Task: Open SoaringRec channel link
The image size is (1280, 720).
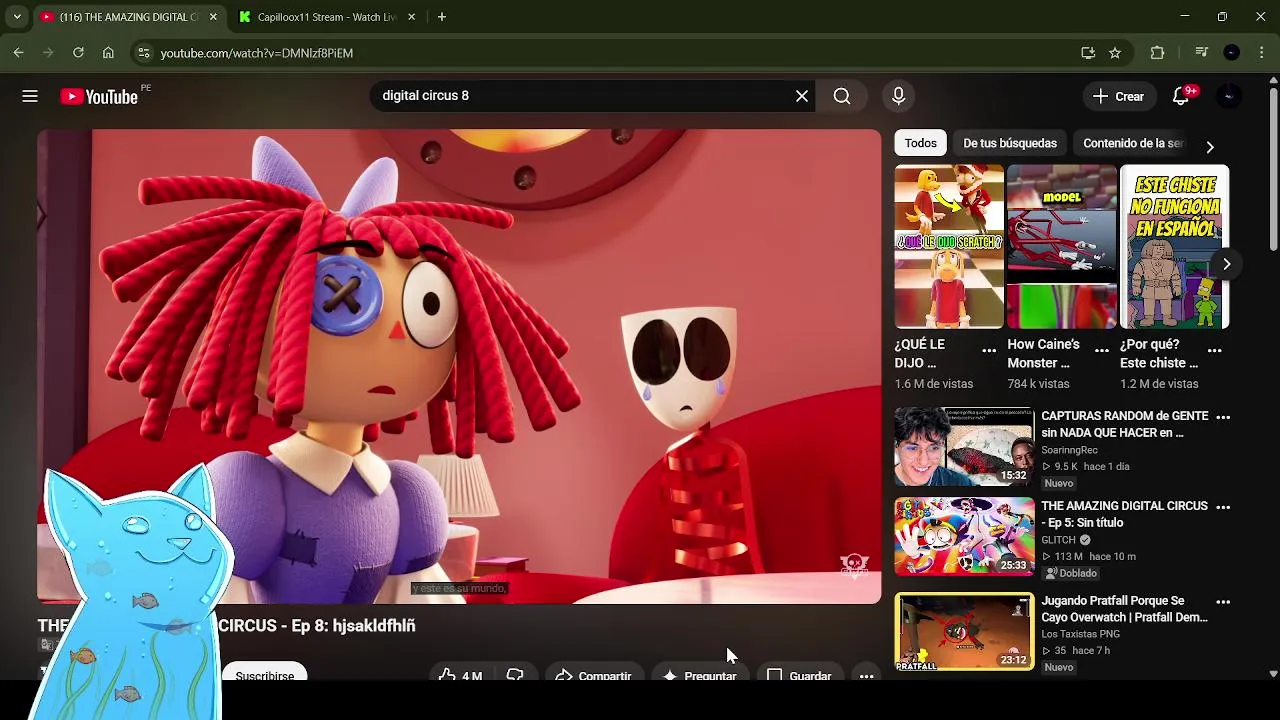Action: click(x=1069, y=450)
